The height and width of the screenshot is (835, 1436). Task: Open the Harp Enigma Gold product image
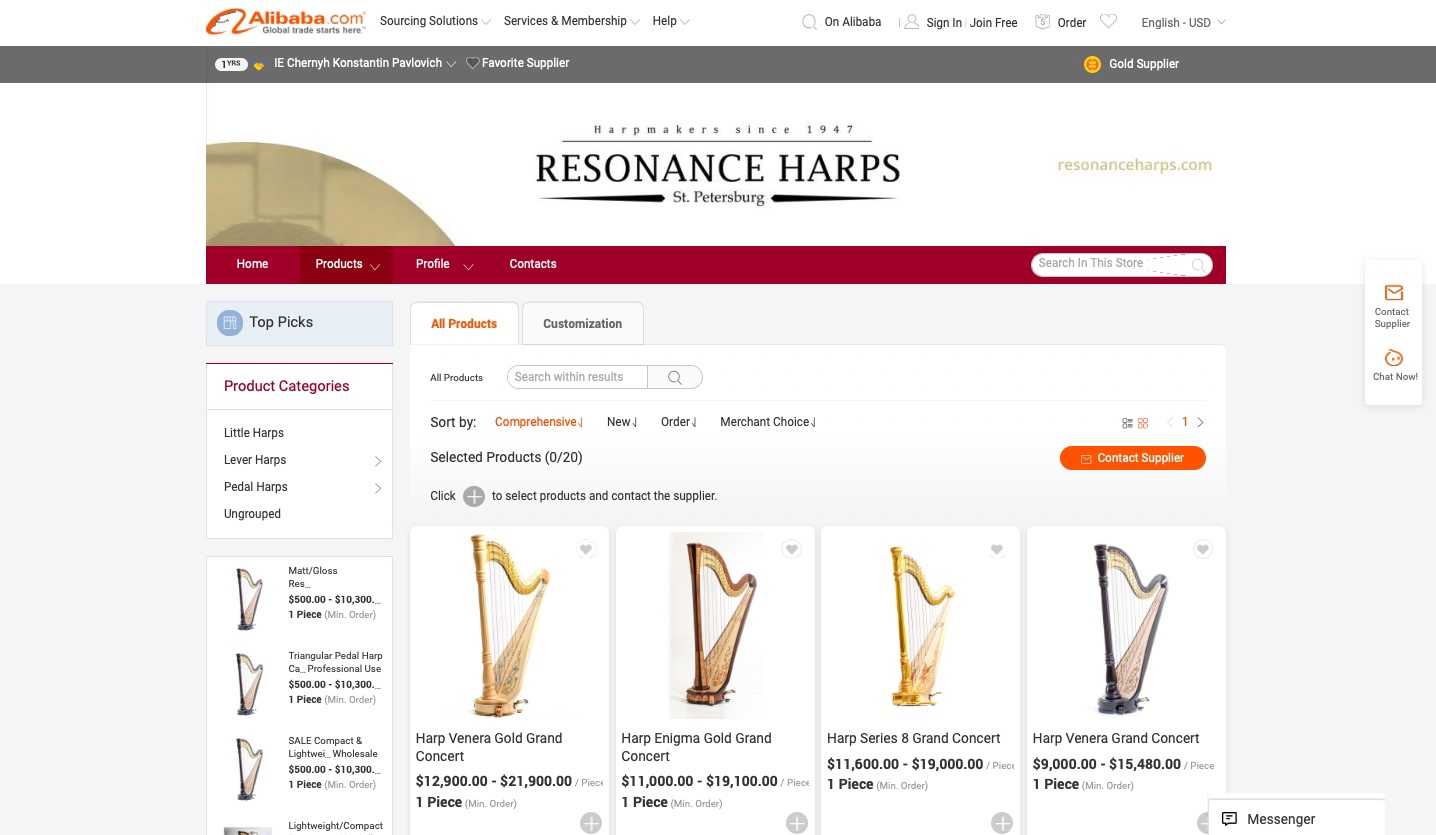[715, 625]
